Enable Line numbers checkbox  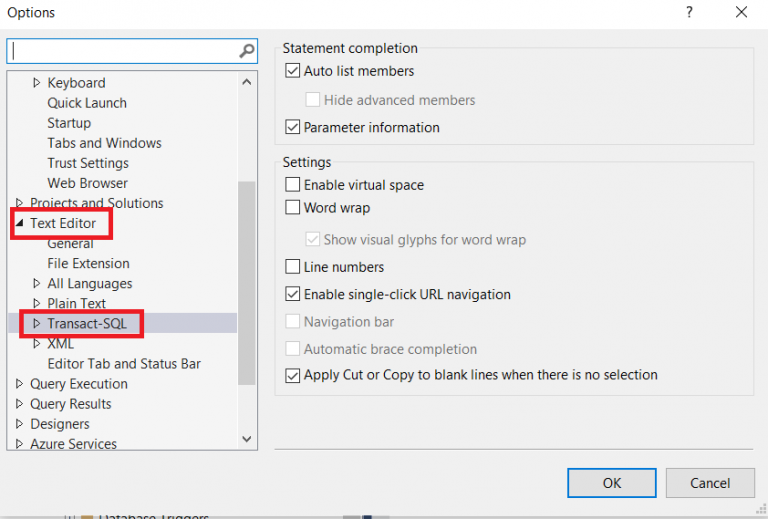point(292,267)
